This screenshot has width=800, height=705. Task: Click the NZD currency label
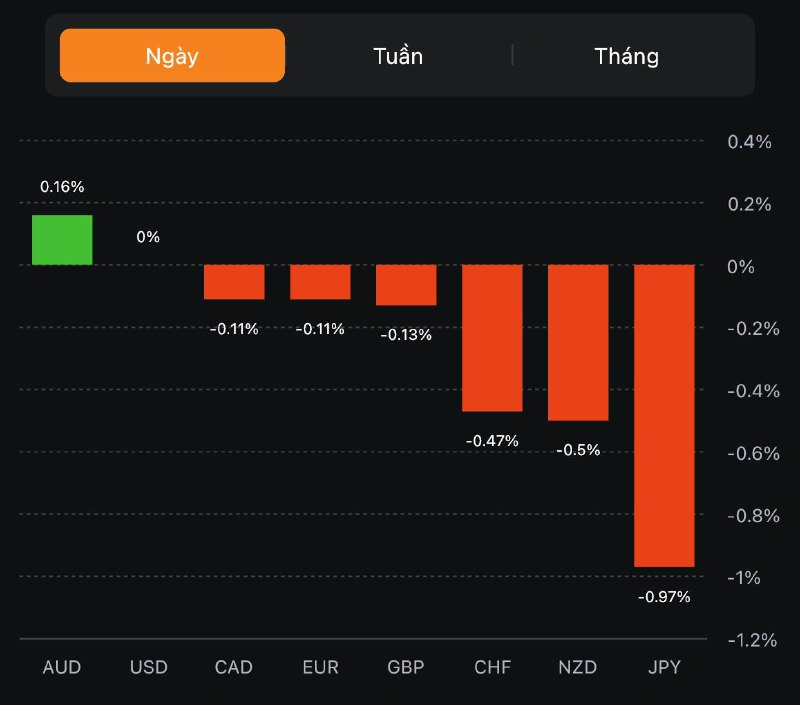tap(578, 667)
